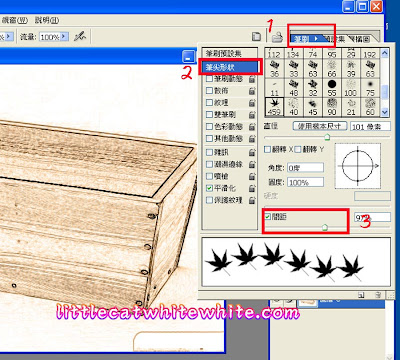Screen dimensions: 400x360
Task: Click the 間距 spacing slider handle
Action: pyautogui.click(x=325, y=228)
